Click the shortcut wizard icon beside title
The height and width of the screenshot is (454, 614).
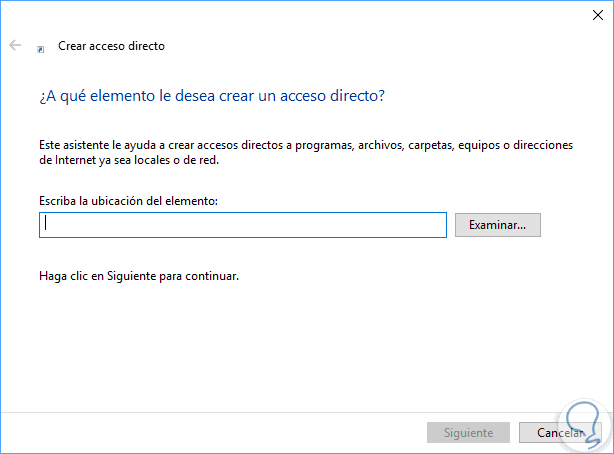[x=40, y=47]
